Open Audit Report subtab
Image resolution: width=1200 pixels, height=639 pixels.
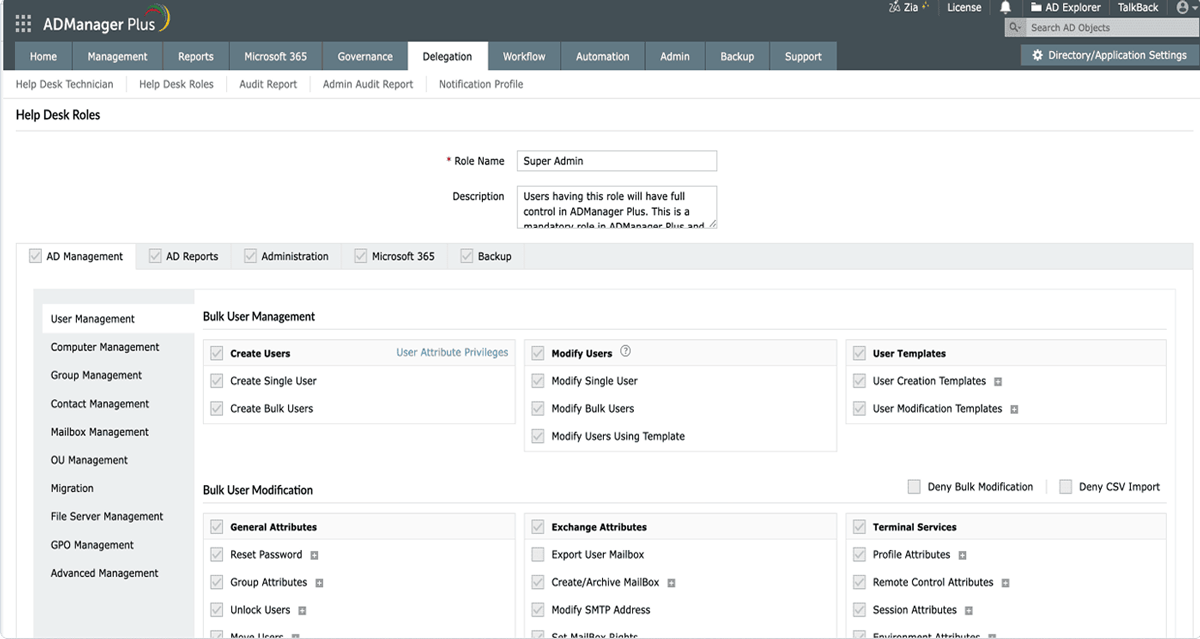(268, 84)
